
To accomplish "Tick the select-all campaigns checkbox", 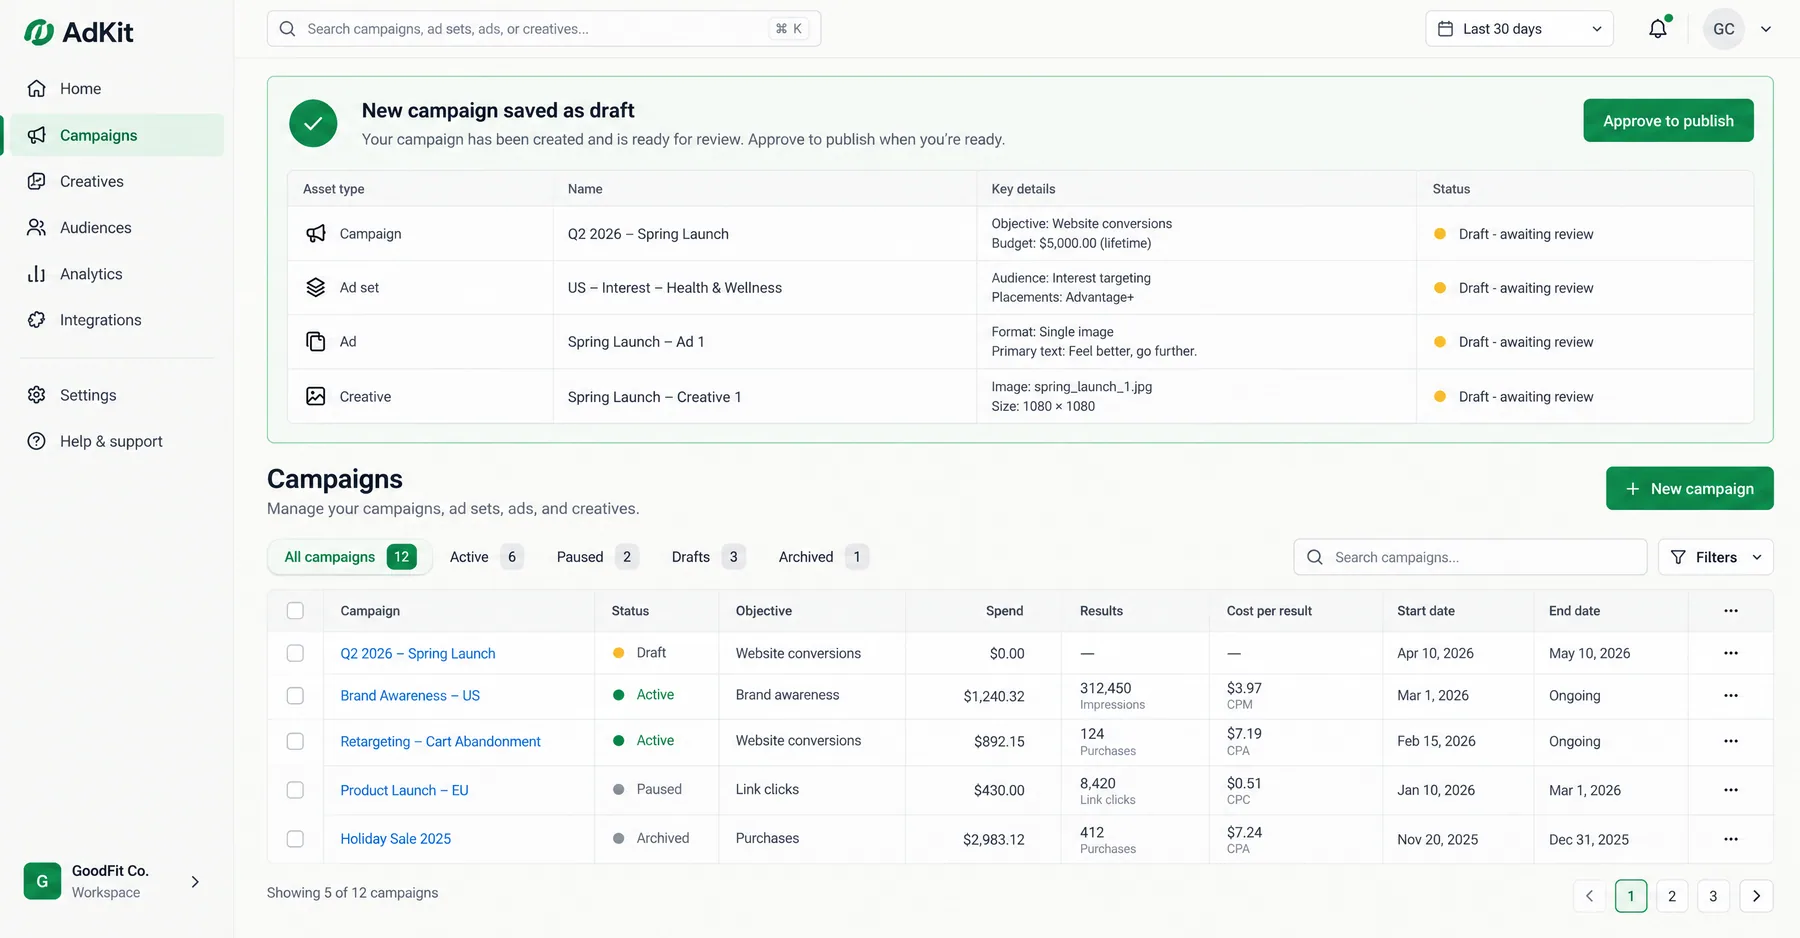I will [295, 611].
